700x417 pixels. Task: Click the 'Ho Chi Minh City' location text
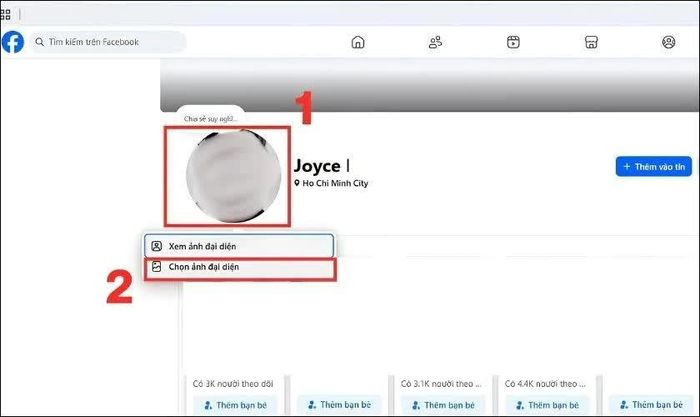pyautogui.click(x=335, y=183)
